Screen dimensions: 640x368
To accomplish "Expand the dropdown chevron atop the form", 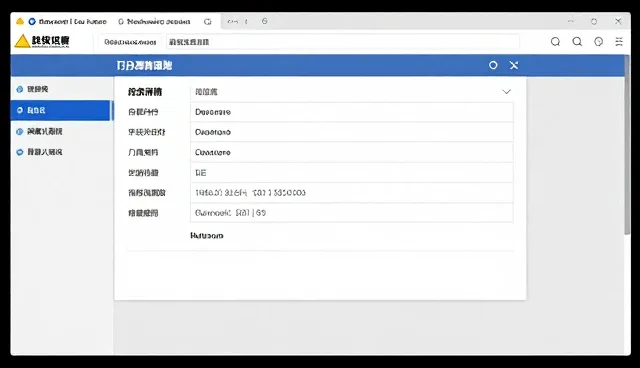I will tap(507, 92).
